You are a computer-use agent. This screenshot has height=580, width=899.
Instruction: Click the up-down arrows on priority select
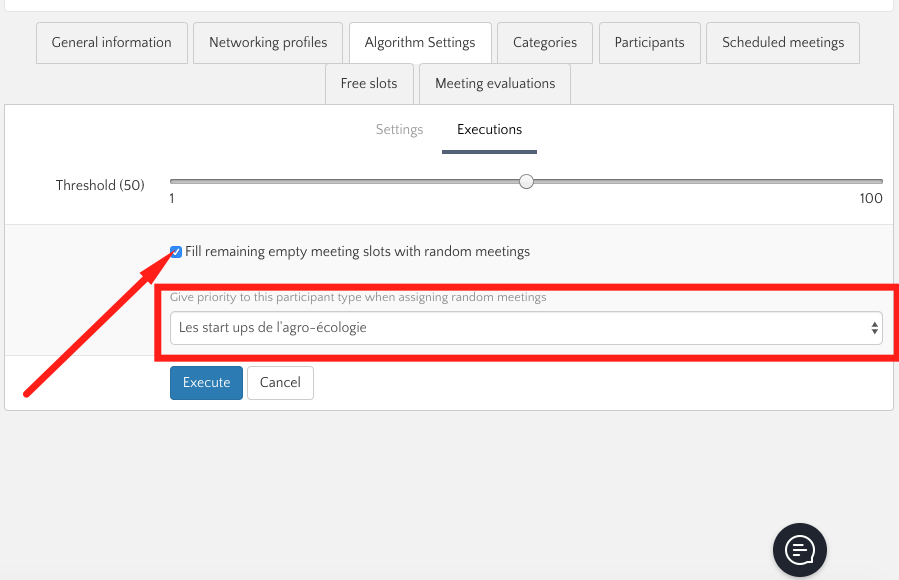tap(875, 327)
